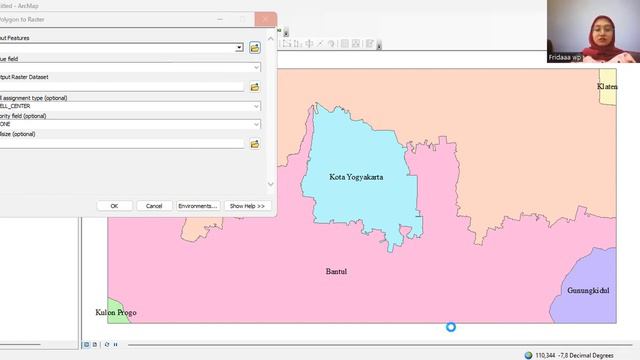Click OK in Polygon to Raster dialog
The image size is (640, 360).
click(114, 206)
